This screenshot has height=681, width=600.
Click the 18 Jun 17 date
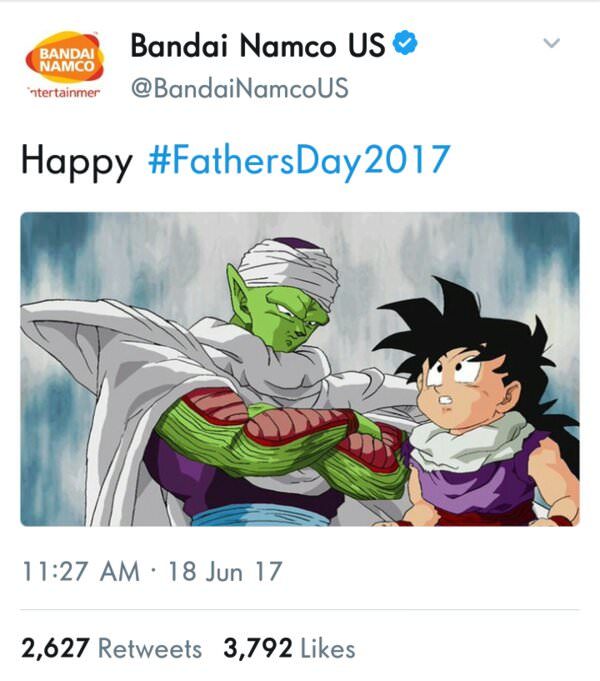[x=226, y=572]
